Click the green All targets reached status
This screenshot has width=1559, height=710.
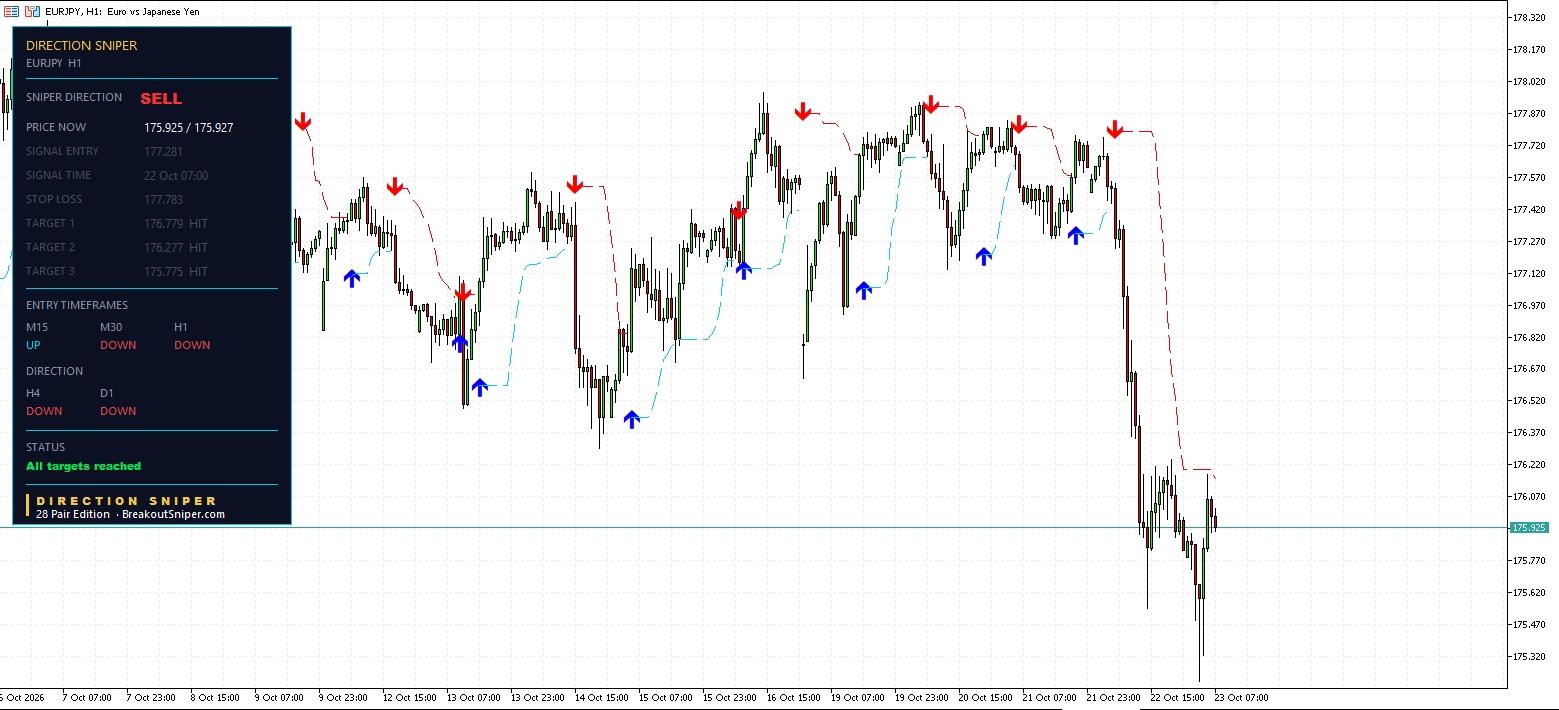(84, 466)
